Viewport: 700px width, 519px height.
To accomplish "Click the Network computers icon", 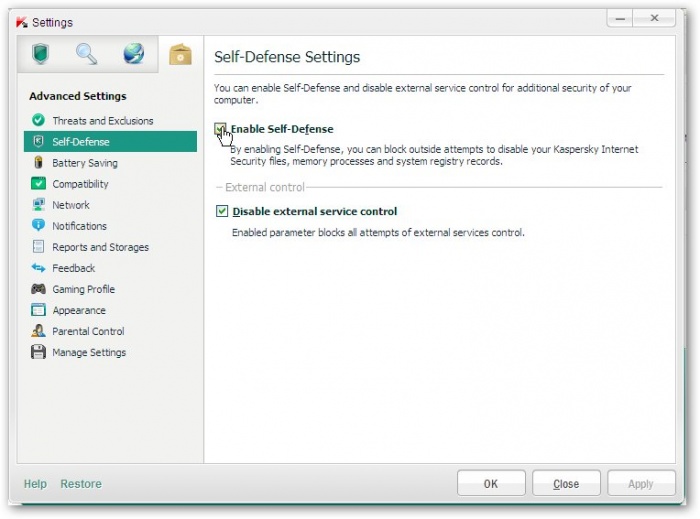I will [38, 204].
